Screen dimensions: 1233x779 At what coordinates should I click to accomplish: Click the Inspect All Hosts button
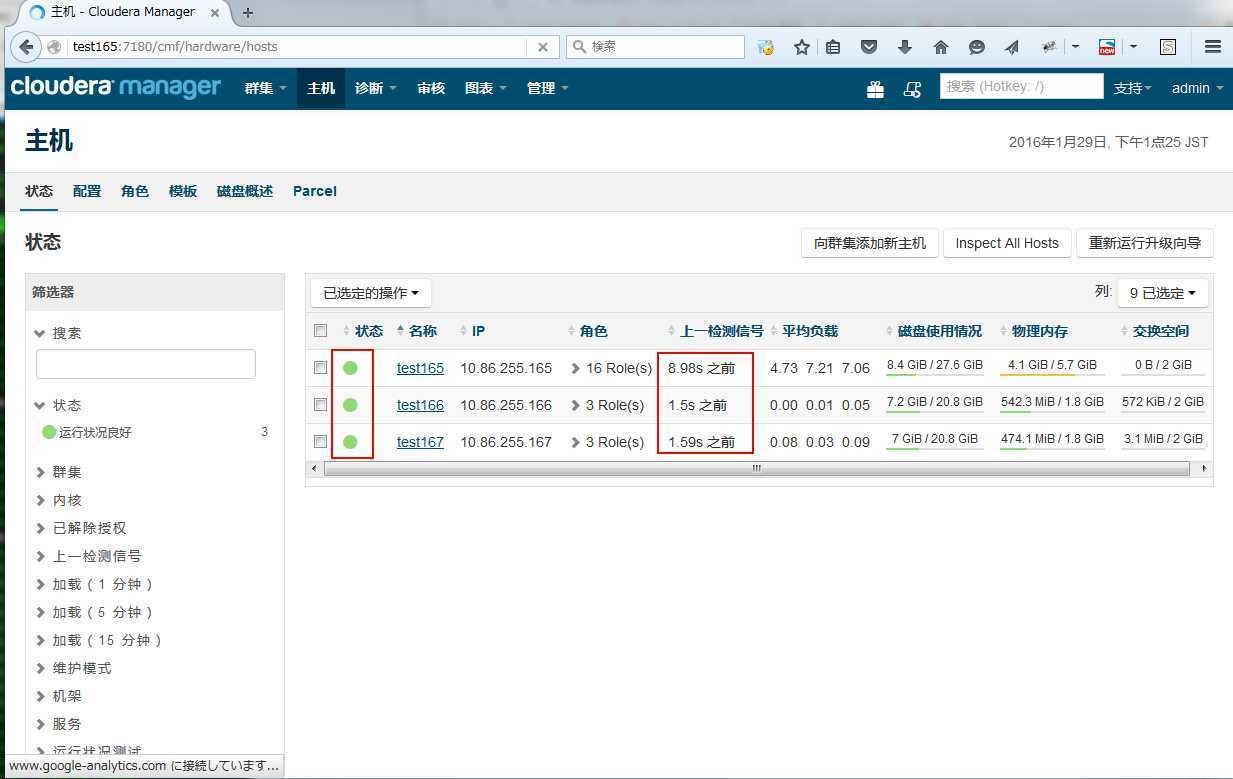tap(1007, 243)
